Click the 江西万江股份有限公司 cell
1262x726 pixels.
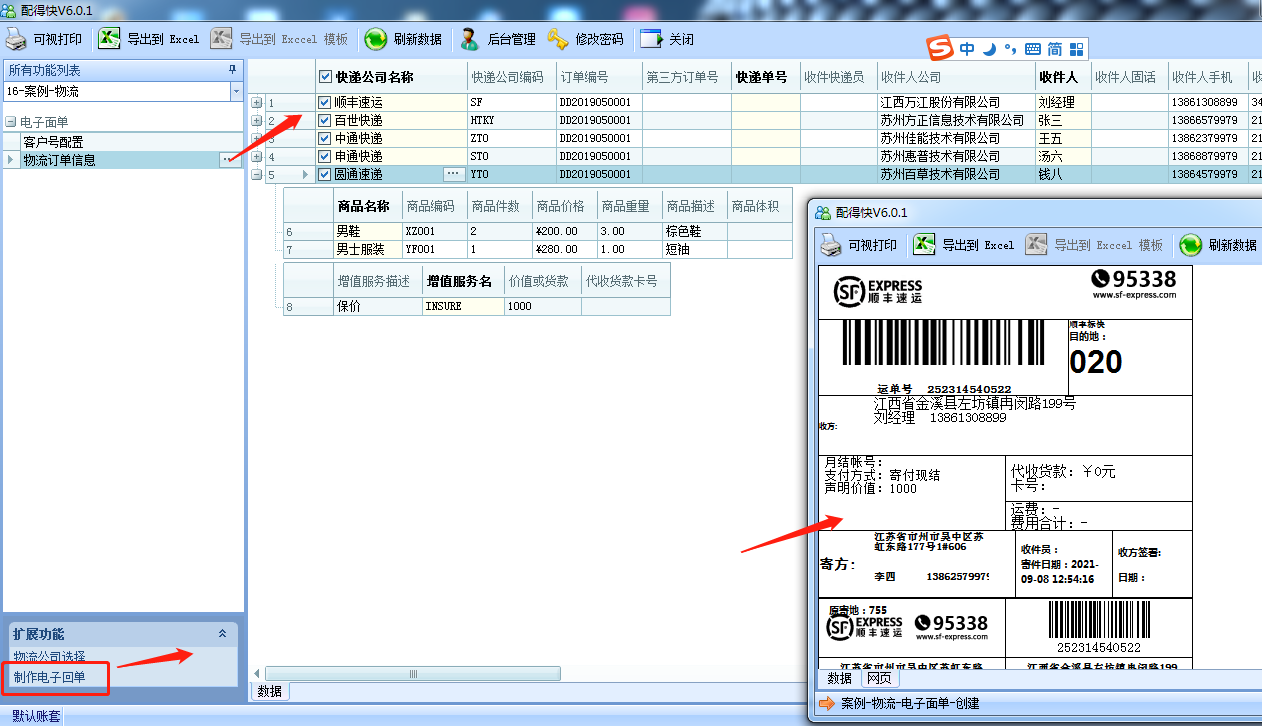point(956,102)
